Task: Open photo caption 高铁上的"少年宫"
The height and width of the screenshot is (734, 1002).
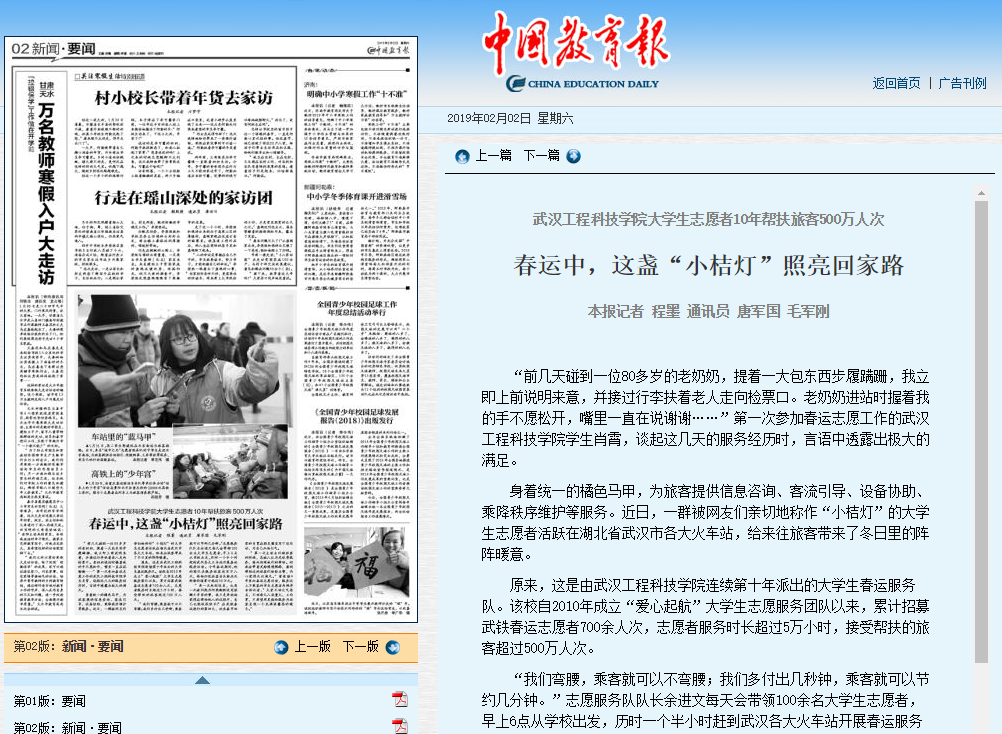Action: [x=123, y=474]
